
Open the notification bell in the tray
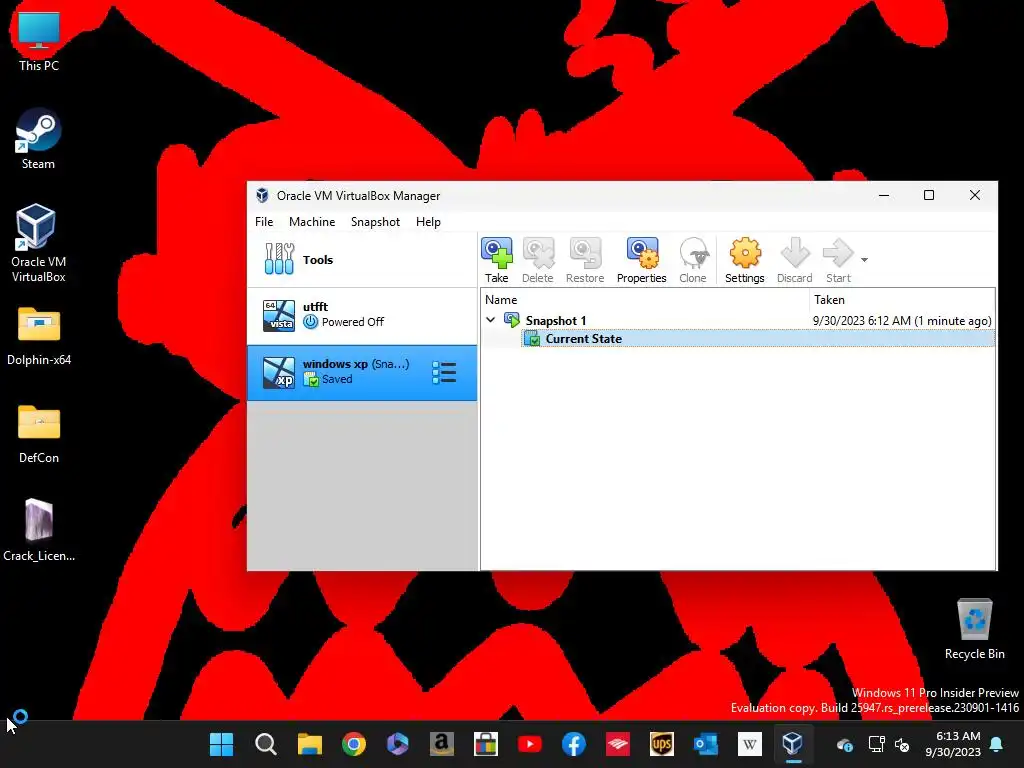(997, 744)
